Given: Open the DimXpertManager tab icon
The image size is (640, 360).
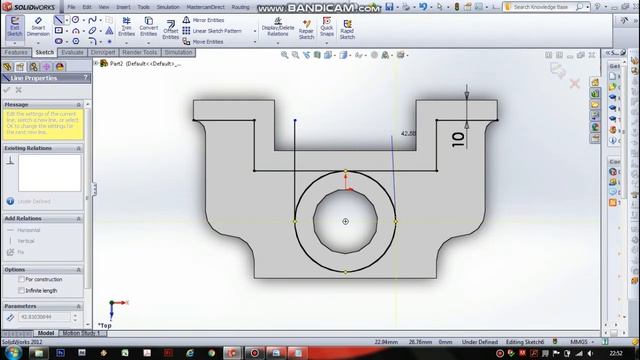Looking at the screenshot, I should (47, 67).
